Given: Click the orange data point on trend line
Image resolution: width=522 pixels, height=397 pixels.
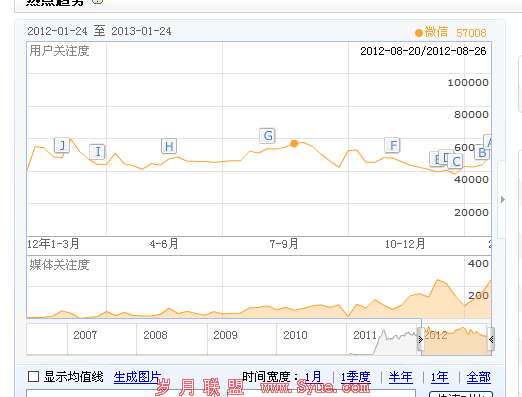Looking at the screenshot, I should [x=294, y=144].
